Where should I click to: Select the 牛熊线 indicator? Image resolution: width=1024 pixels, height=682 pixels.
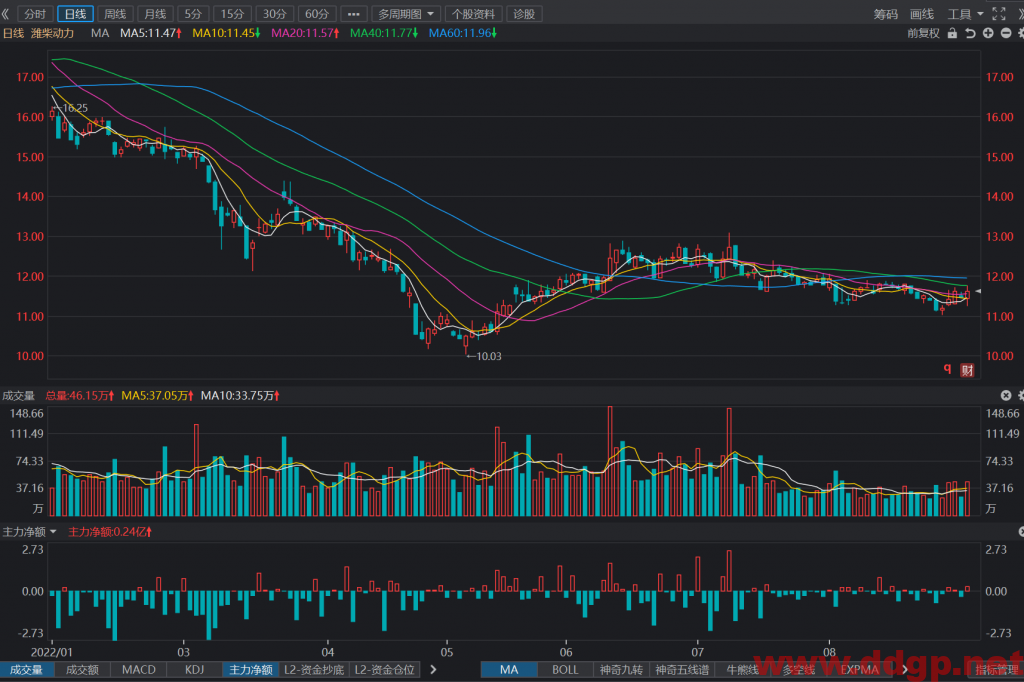[x=743, y=670]
